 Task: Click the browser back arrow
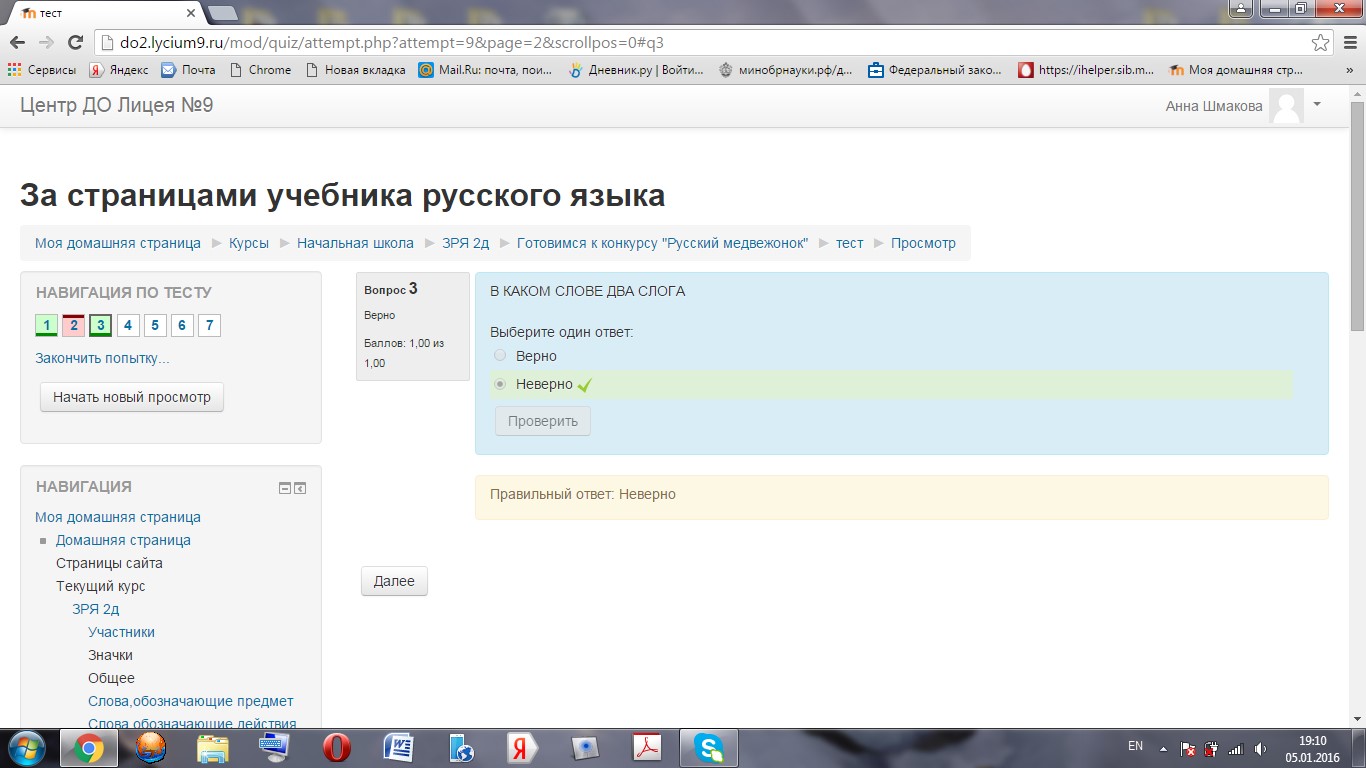(x=17, y=43)
